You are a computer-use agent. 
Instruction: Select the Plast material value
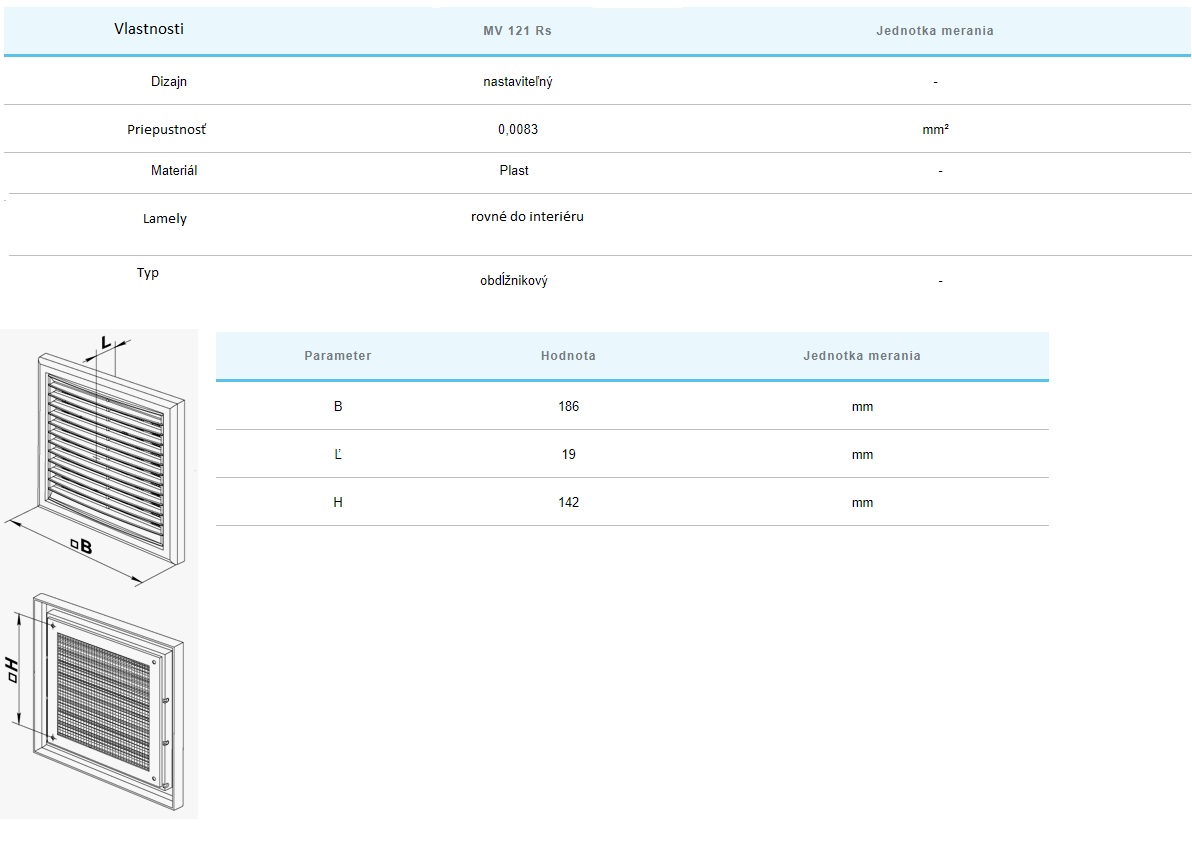pos(514,171)
